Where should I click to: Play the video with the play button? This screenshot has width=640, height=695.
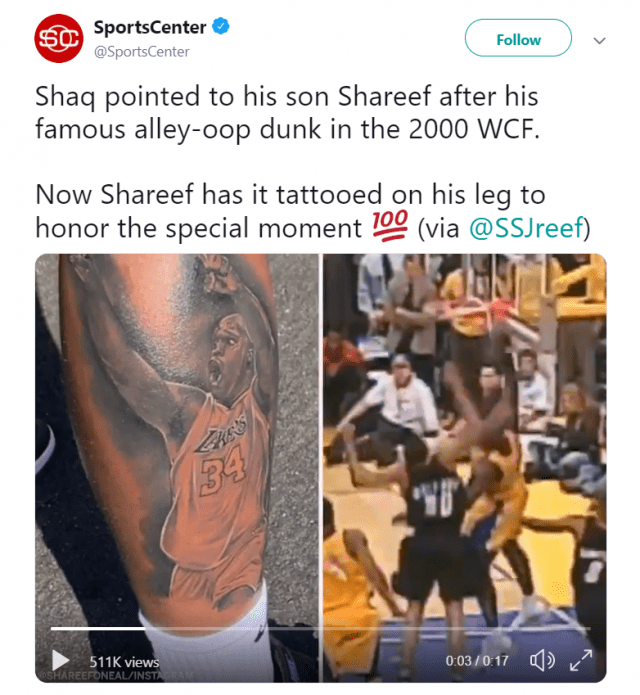(60, 660)
